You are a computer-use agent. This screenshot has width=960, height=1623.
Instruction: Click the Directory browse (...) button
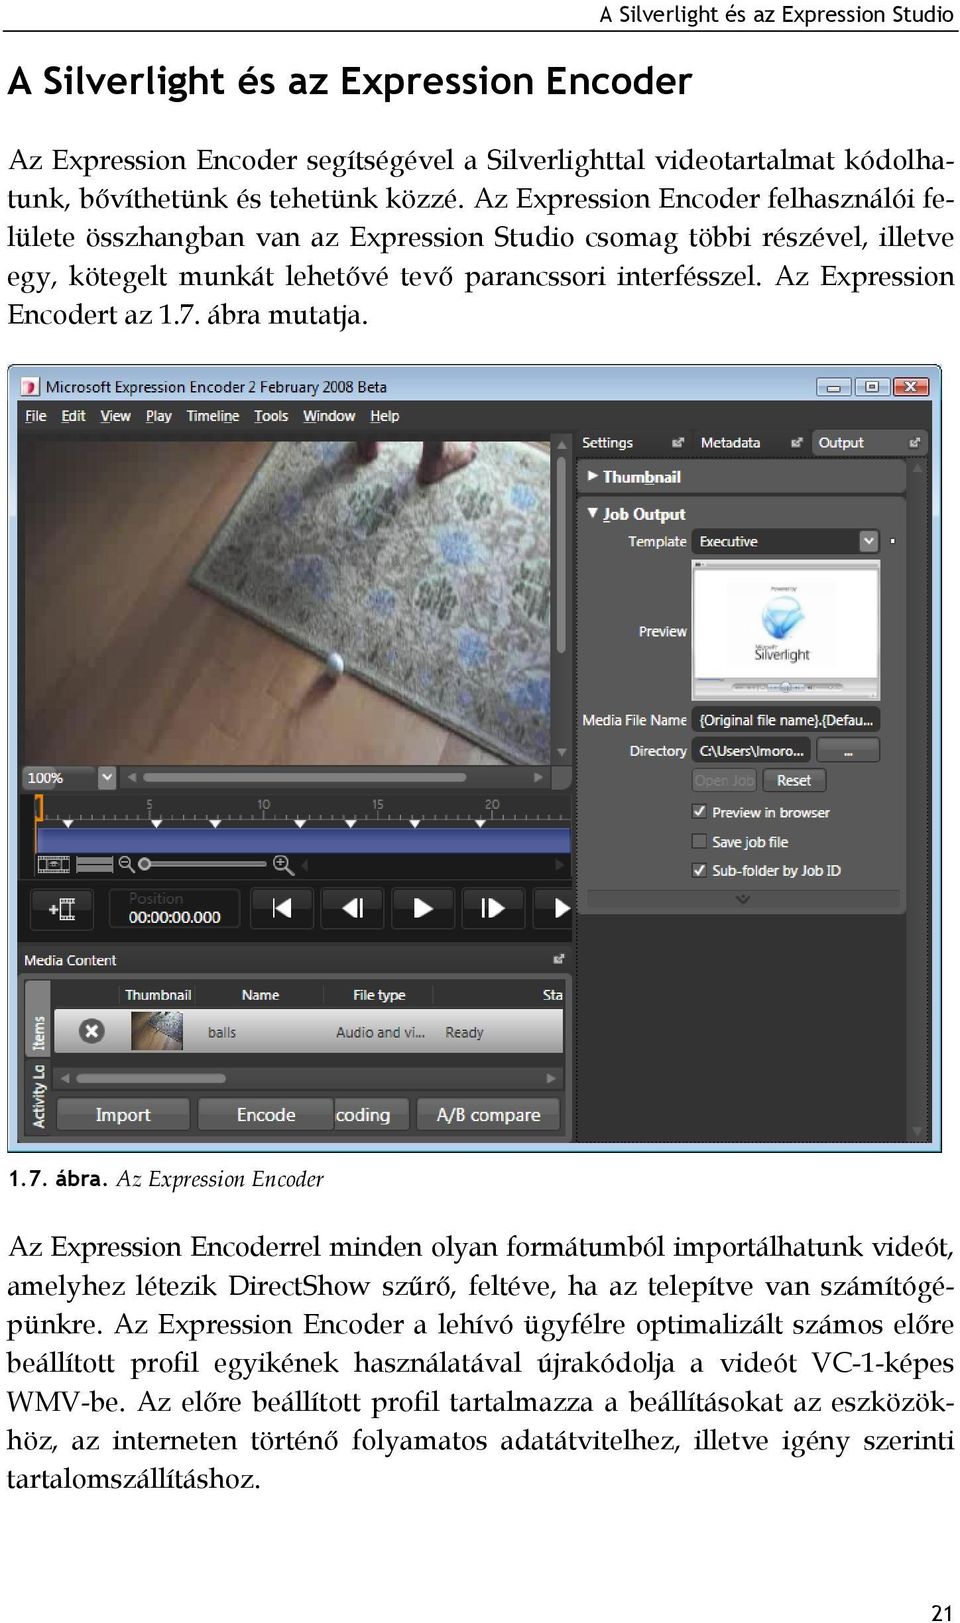coord(848,750)
